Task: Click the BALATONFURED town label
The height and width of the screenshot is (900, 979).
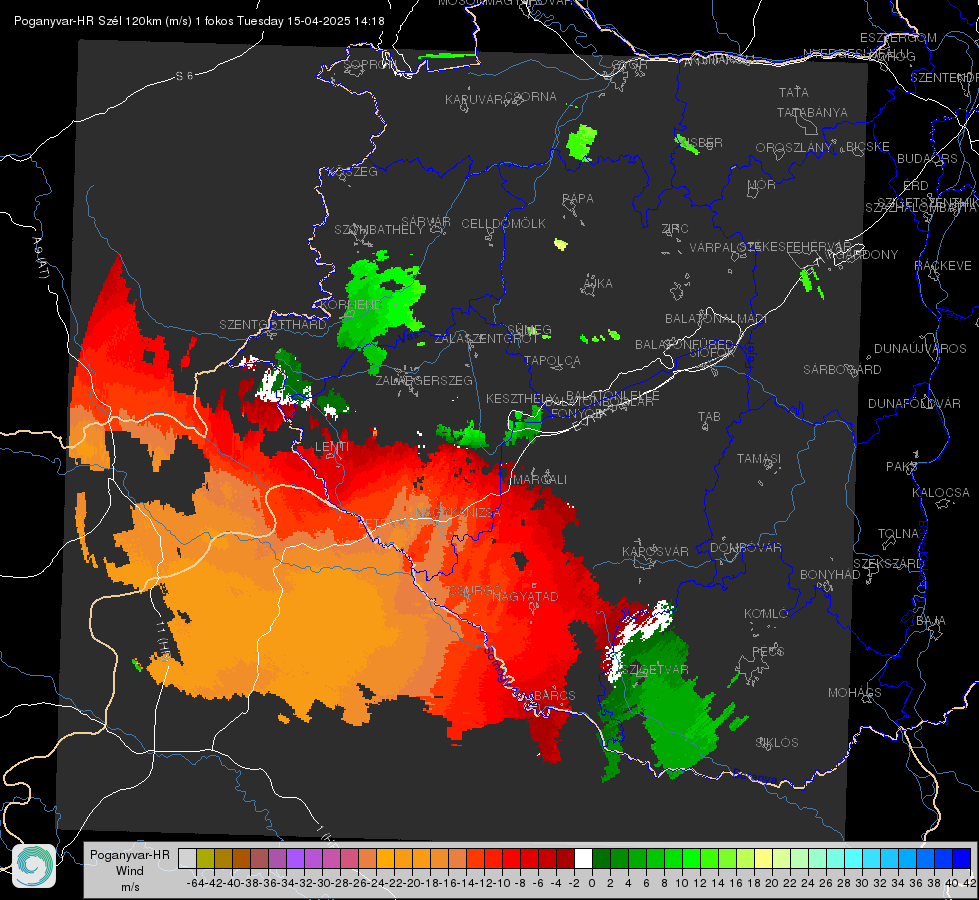Action: (684, 345)
